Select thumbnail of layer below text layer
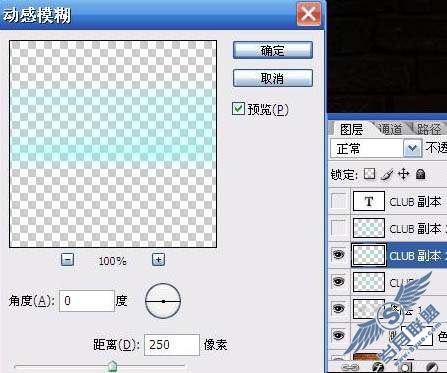 pyautogui.click(x=369, y=228)
